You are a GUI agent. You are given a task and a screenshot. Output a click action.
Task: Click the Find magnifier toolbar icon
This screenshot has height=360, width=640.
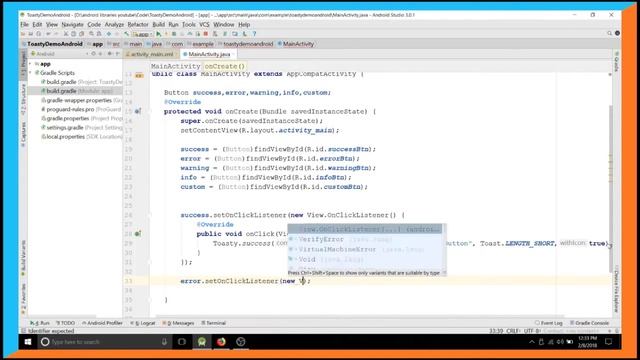click(91, 34)
